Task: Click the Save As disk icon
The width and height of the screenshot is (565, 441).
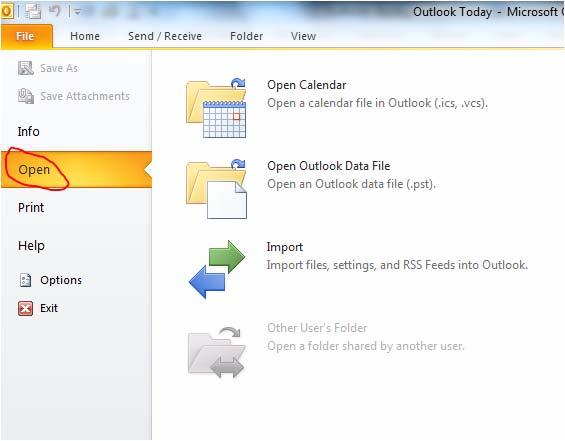Action: pos(26,68)
